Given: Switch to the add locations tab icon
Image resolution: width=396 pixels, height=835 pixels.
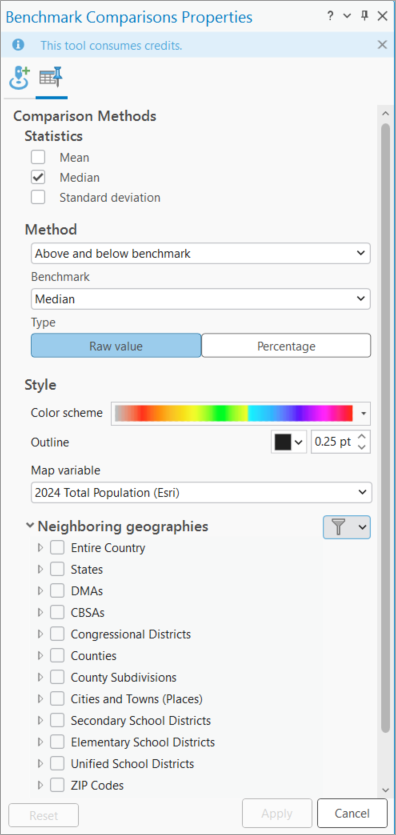Looking at the screenshot, I should tap(19, 78).
